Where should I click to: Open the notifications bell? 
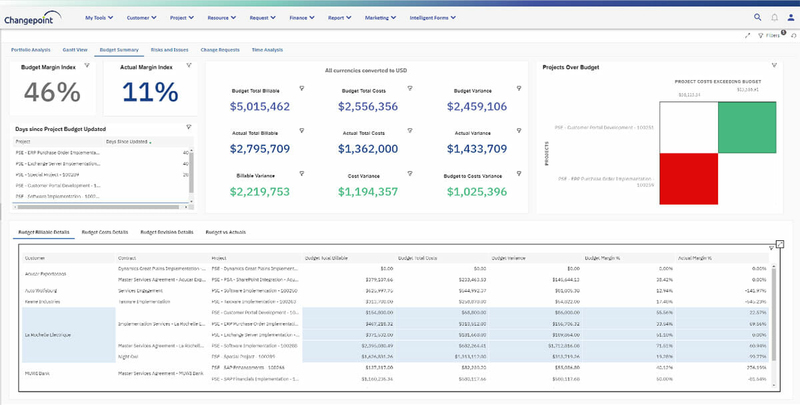tap(774, 17)
